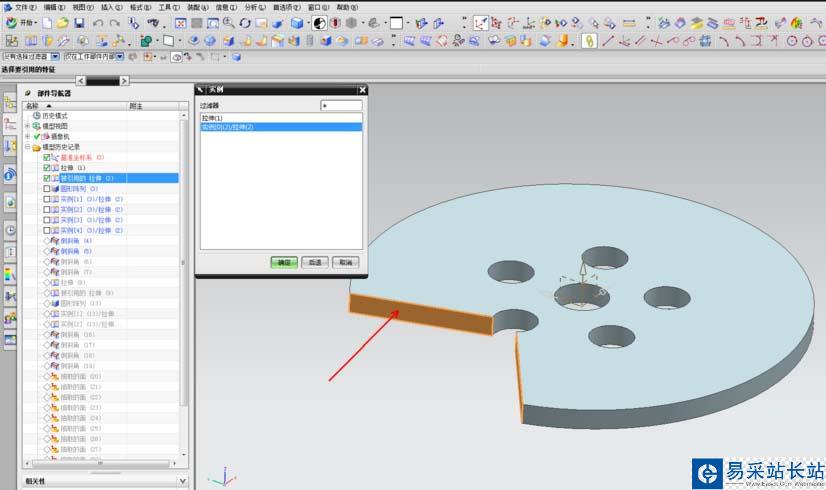
Task: Uncheck the 基准坐标系 (0) feature checkbox
Action: point(47,158)
